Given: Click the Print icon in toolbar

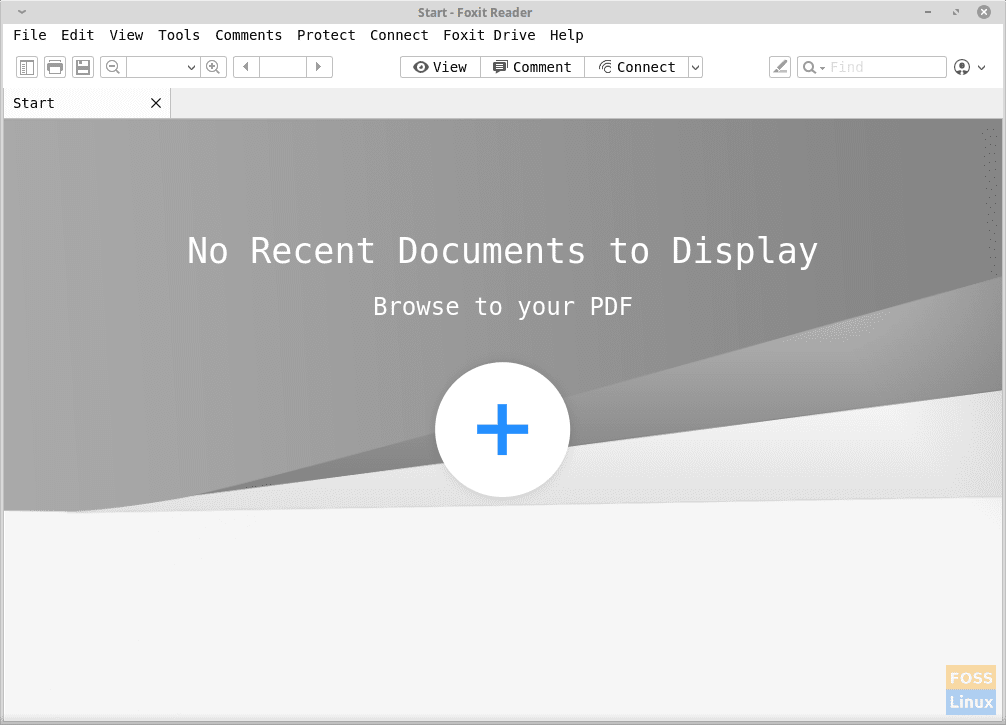Looking at the screenshot, I should click(55, 67).
